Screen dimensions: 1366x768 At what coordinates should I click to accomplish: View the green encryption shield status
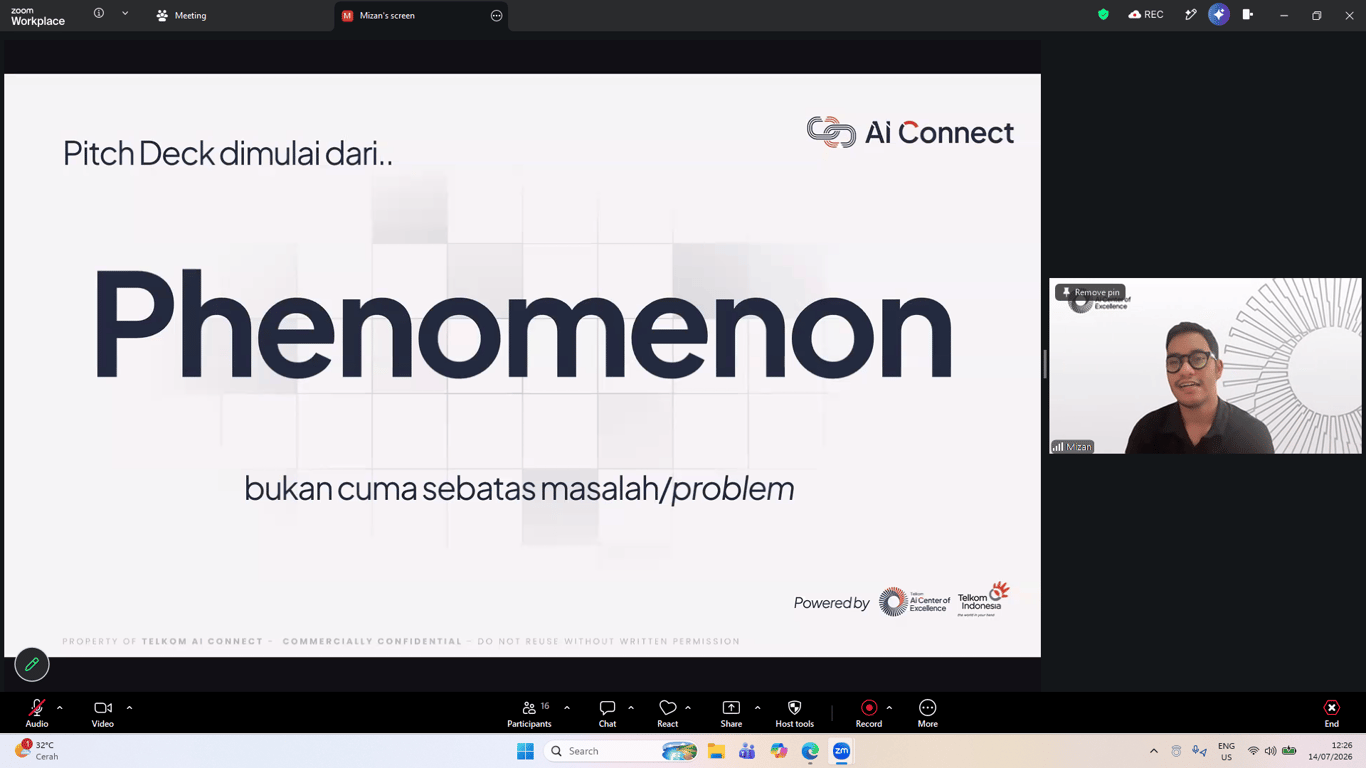(1104, 15)
